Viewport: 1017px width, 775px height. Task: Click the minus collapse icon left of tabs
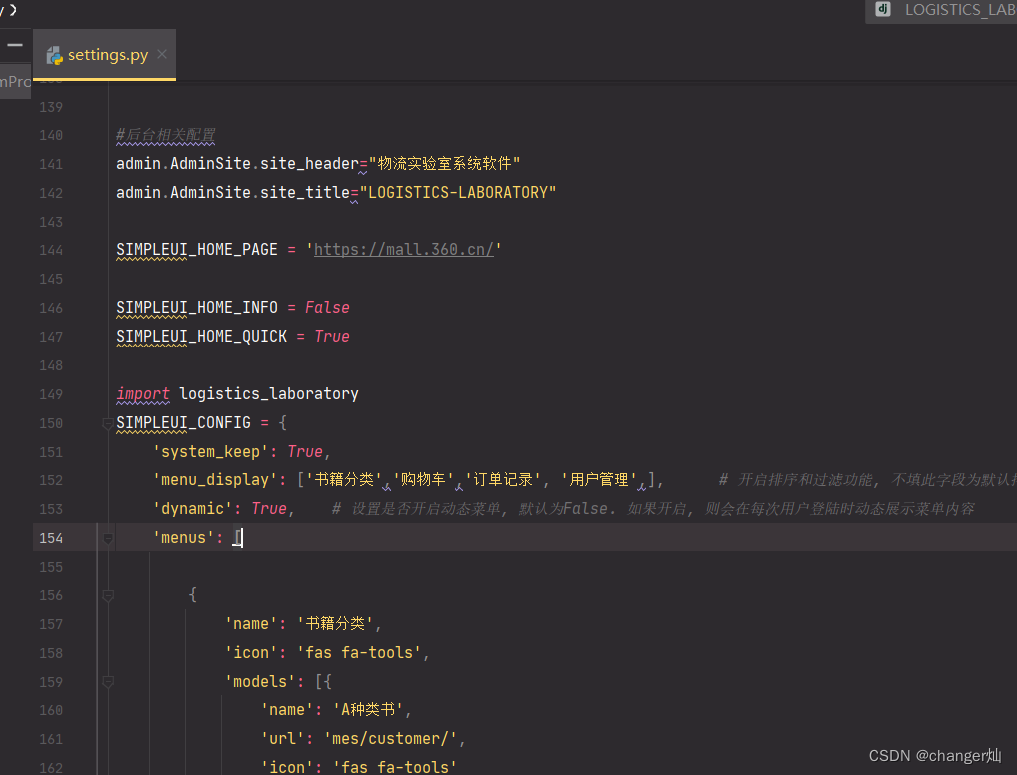tap(14, 46)
